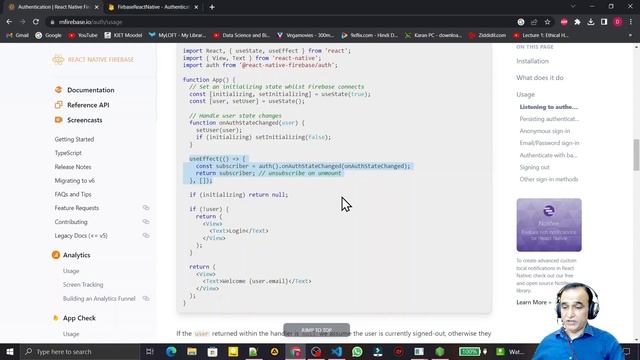
Task: Open WhatsApp from taskbar
Action: 357,351
